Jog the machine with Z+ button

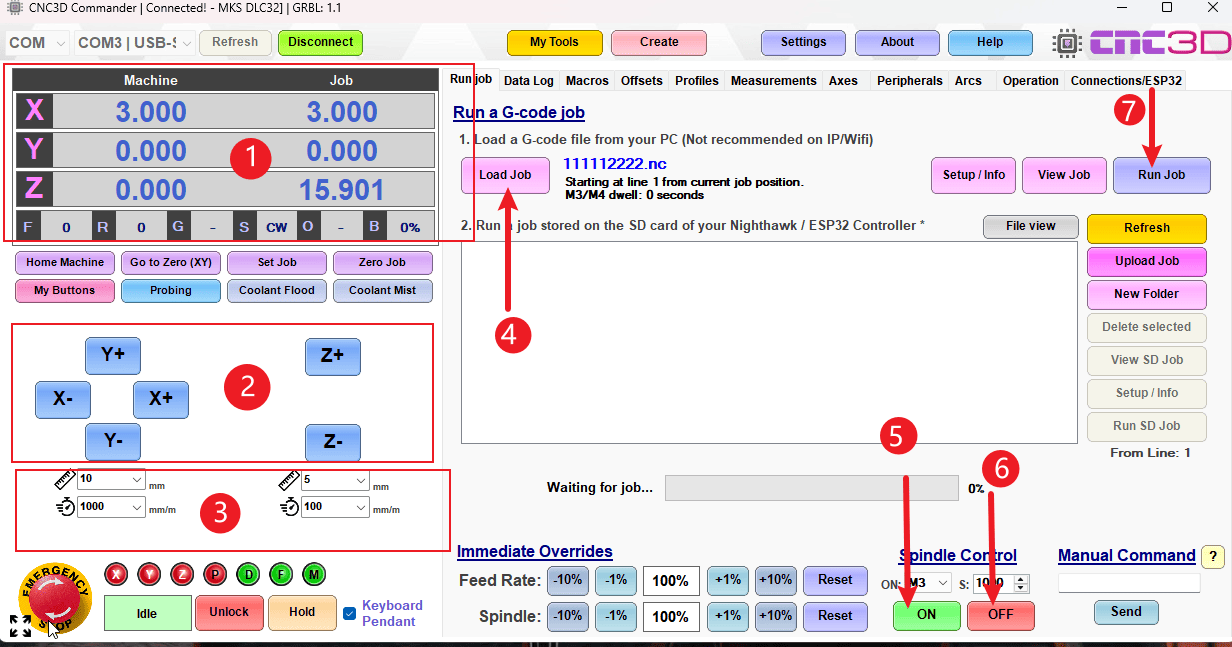pos(332,356)
